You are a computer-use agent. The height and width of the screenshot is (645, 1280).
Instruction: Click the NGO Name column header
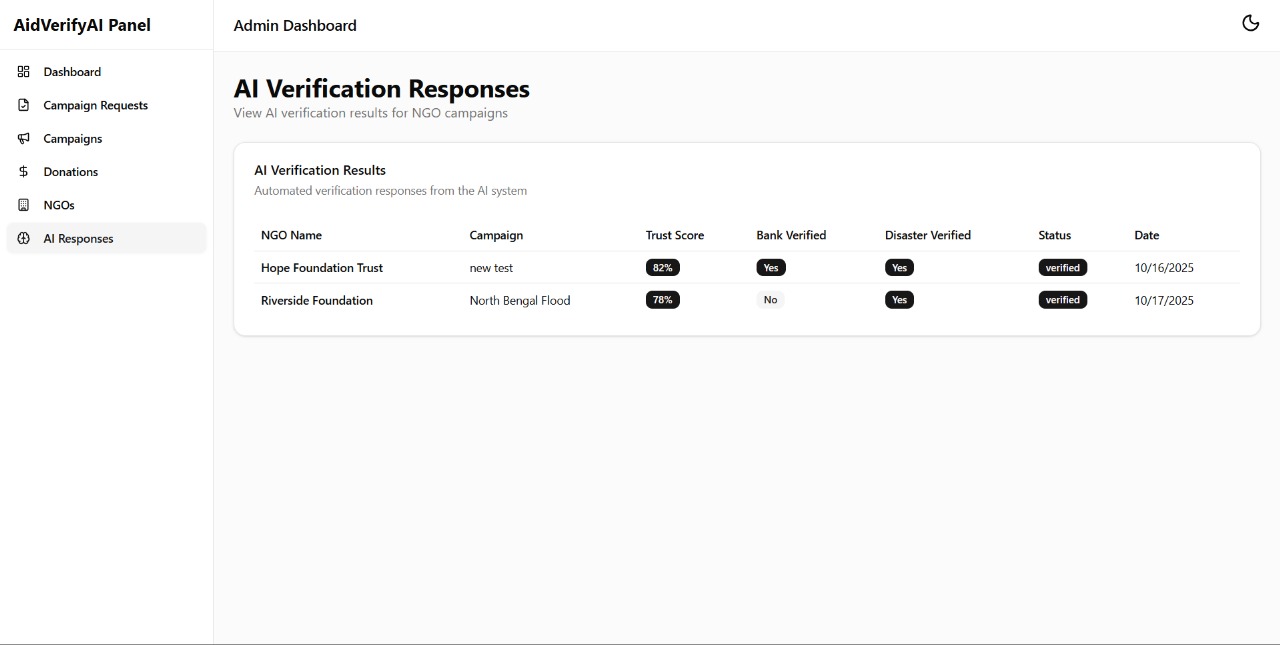pyautogui.click(x=291, y=235)
